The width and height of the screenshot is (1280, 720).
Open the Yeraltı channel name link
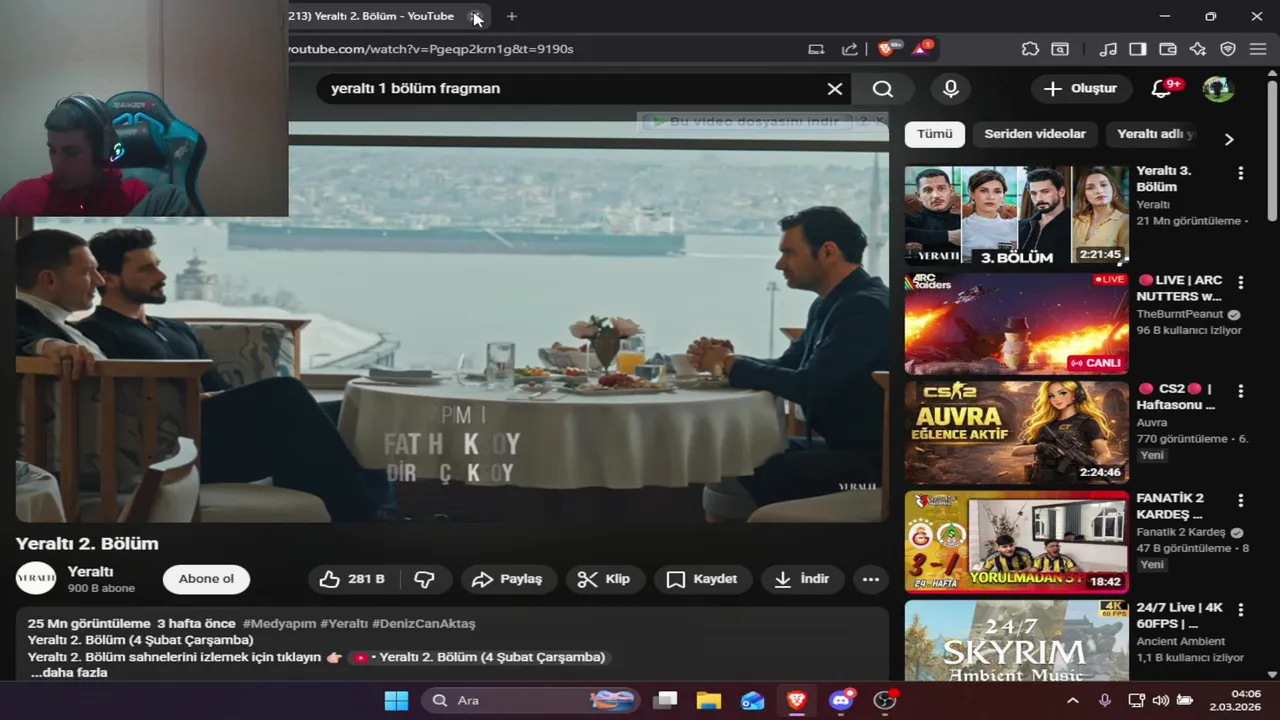(x=90, y=571)
